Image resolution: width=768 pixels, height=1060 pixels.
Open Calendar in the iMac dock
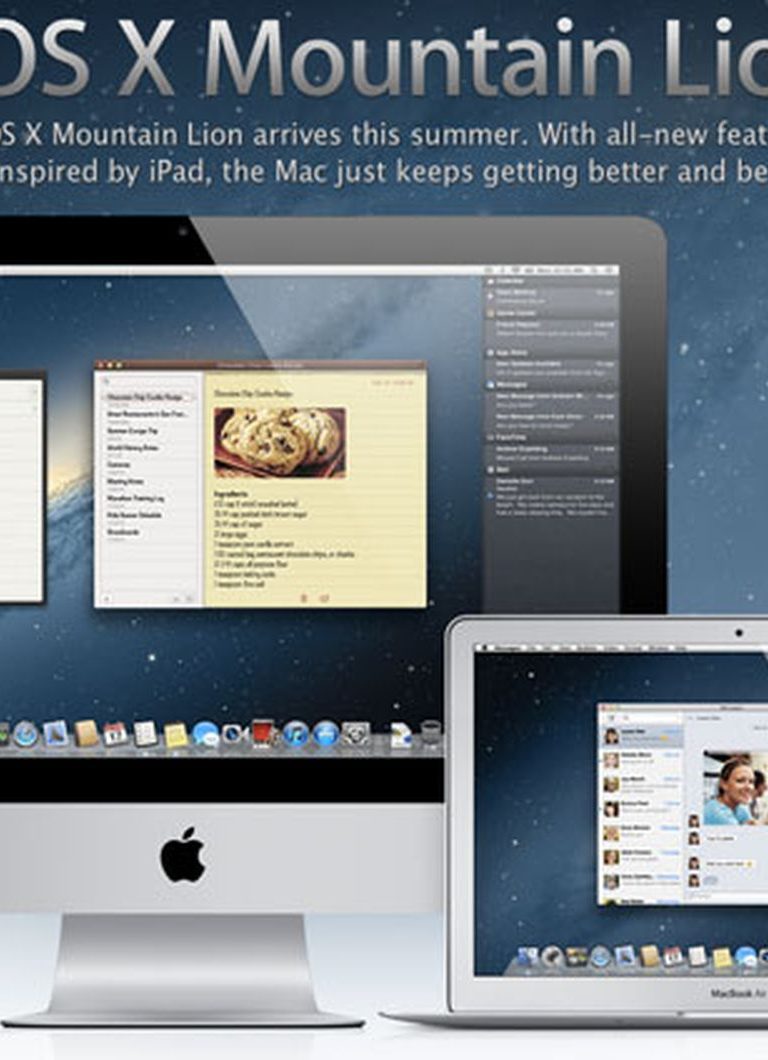point(116,733)
